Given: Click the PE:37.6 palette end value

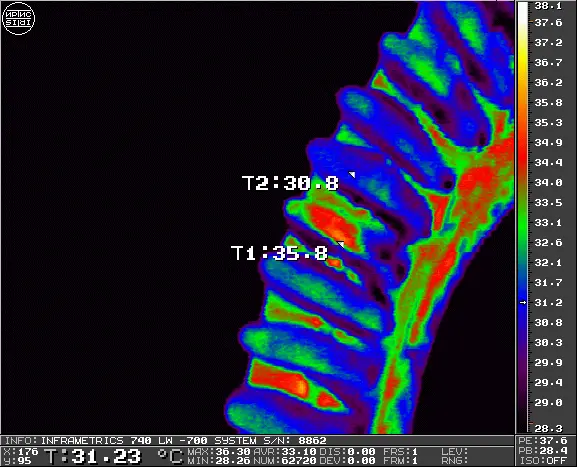Looking at the screenshot, I should [x=544, y=441].
